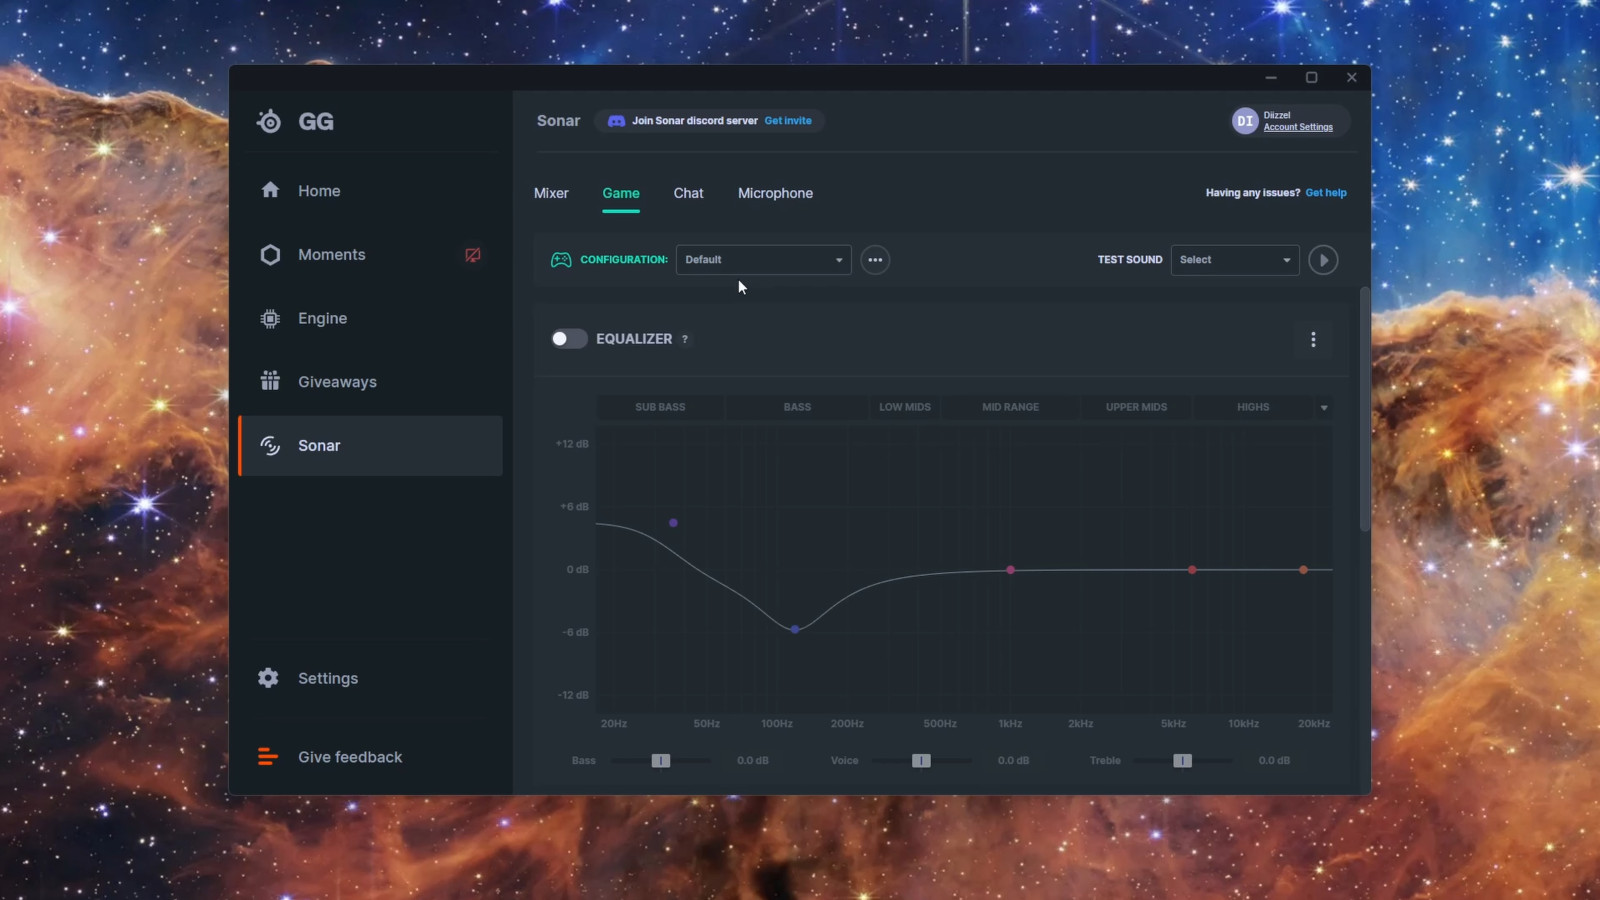This screenshot has height=900, width=1600.
Task: Click the Account Settings link
Action: [1298, 128]
